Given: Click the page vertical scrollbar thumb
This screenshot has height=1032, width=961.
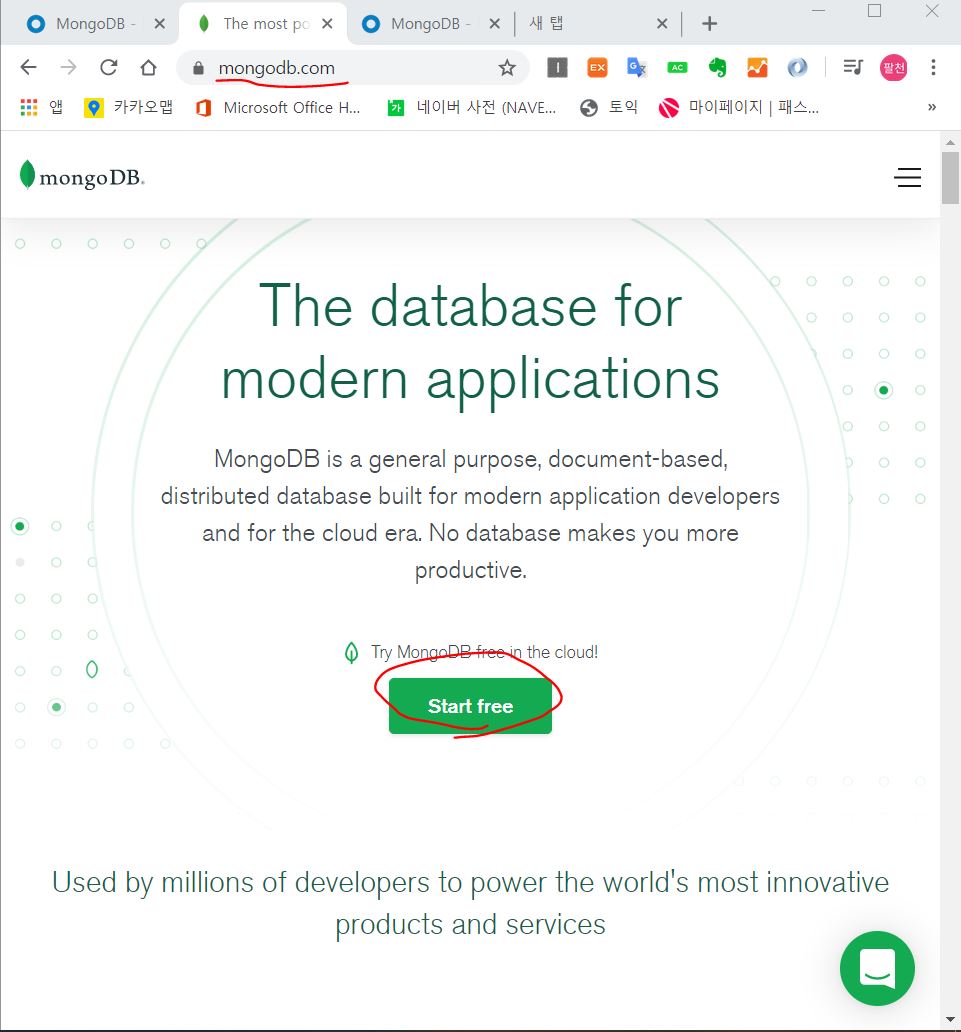Looking at the screenshot, I should coord(950,178).
